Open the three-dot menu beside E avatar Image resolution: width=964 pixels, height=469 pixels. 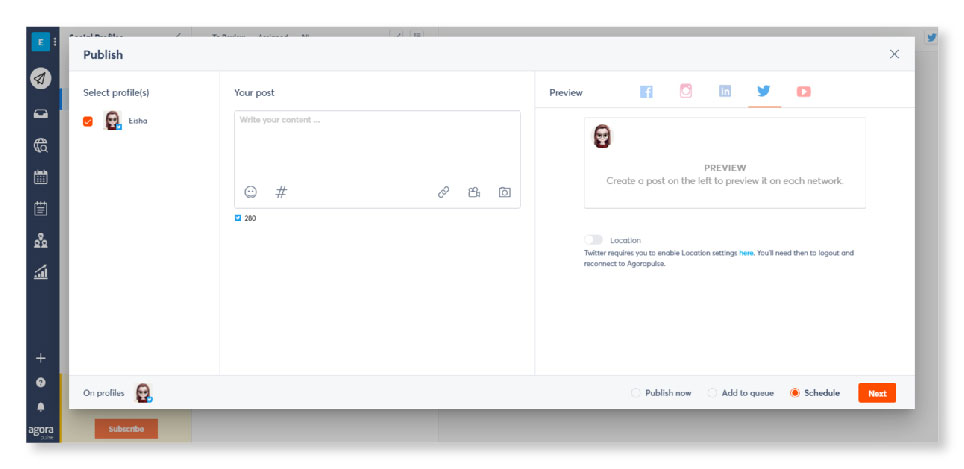pos(55,42)
